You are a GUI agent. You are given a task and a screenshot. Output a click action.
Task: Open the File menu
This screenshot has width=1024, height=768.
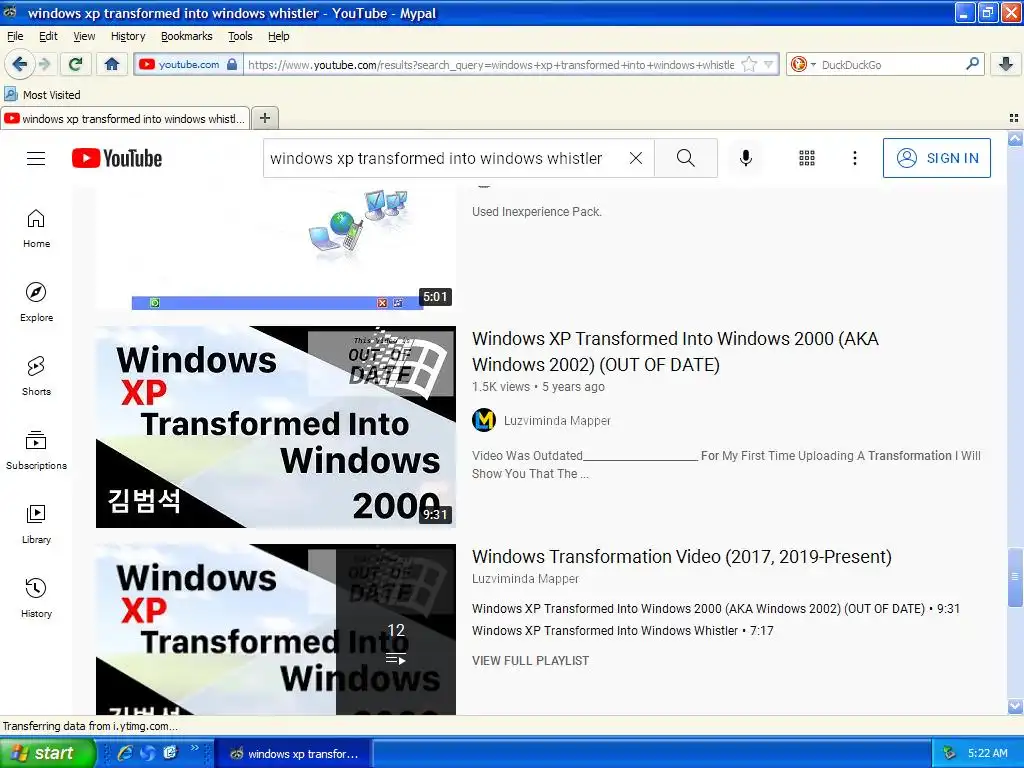[x=14, y=36]
